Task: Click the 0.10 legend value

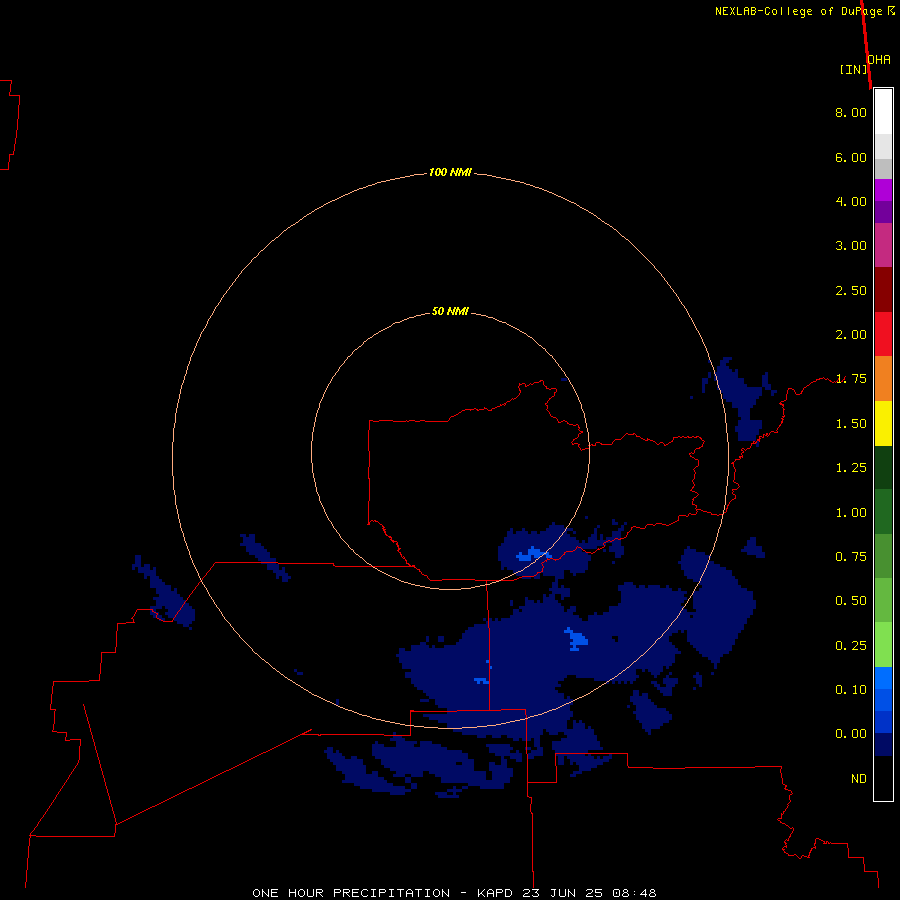Action: click(x=851, y=690)
